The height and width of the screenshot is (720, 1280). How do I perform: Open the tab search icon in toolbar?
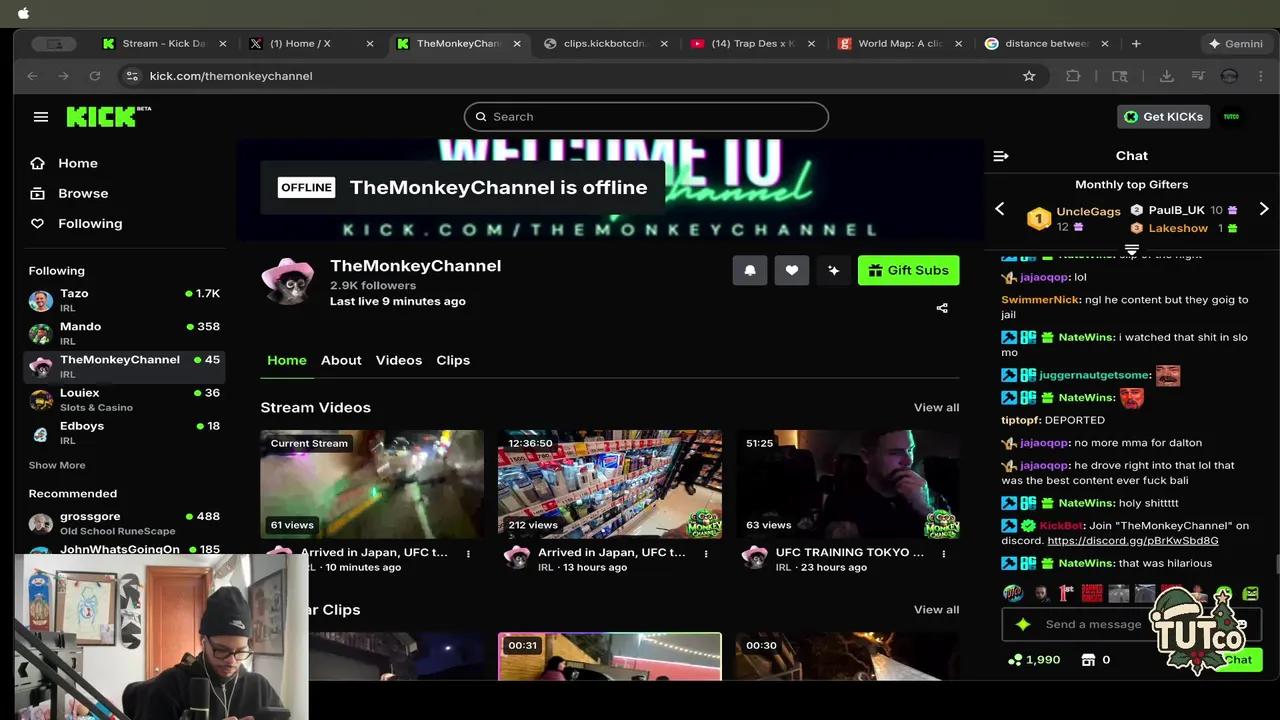(x=1120, y=76)
